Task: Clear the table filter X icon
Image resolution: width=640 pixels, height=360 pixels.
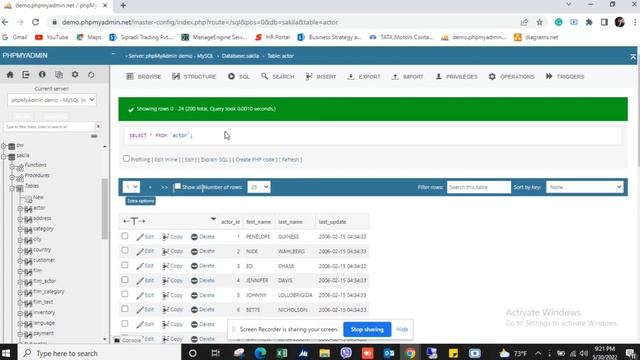Action: coord(98,127)
